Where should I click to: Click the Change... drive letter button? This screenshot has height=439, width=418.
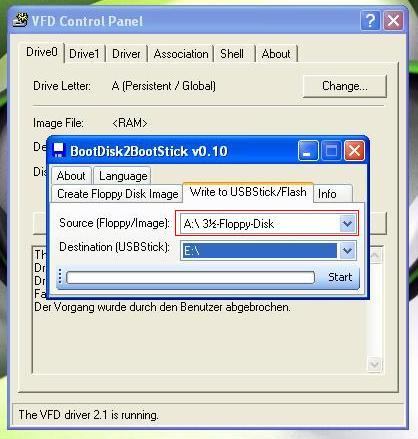345,86
